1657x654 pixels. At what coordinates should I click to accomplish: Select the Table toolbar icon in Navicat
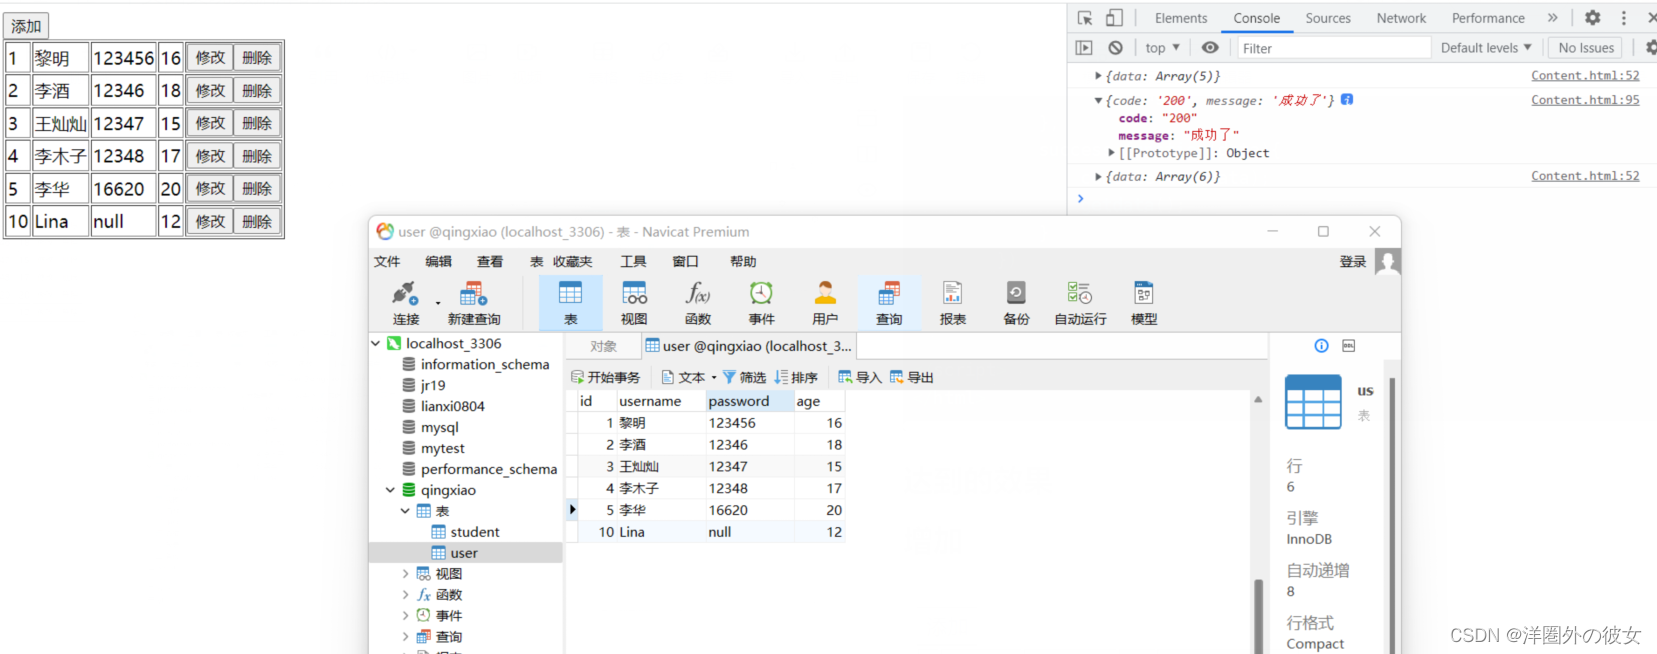click(x=570, y=303)
